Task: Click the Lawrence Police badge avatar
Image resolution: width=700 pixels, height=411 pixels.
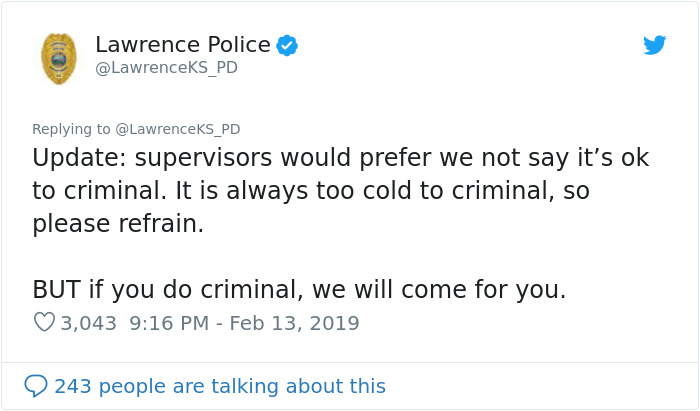Action: click(x=58, y=57)
